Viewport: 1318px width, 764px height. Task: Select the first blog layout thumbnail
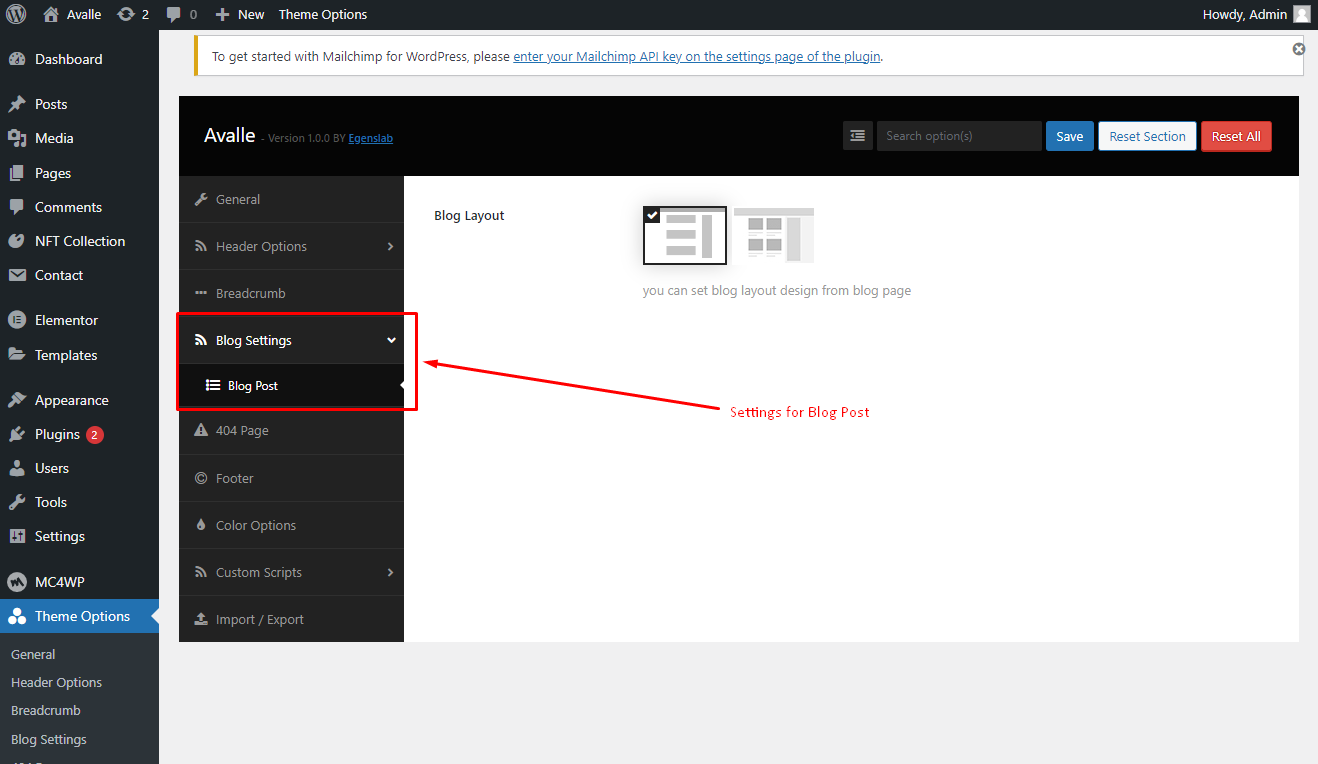(x=685, y=236)
